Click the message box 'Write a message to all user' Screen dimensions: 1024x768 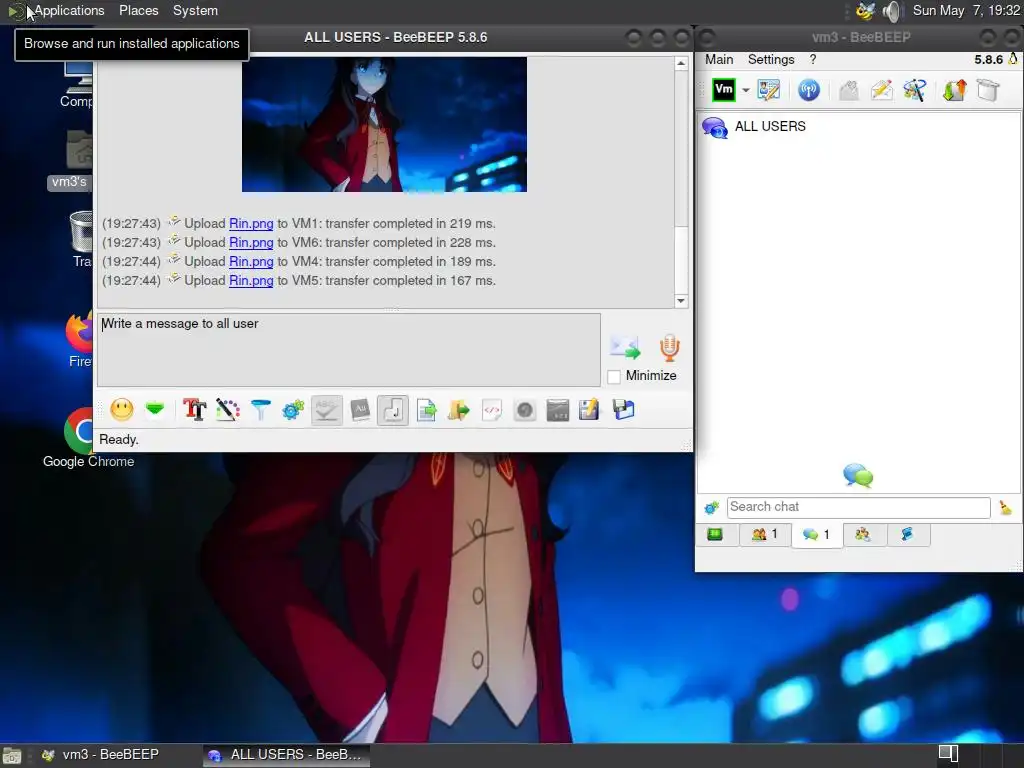coord(349,350)
